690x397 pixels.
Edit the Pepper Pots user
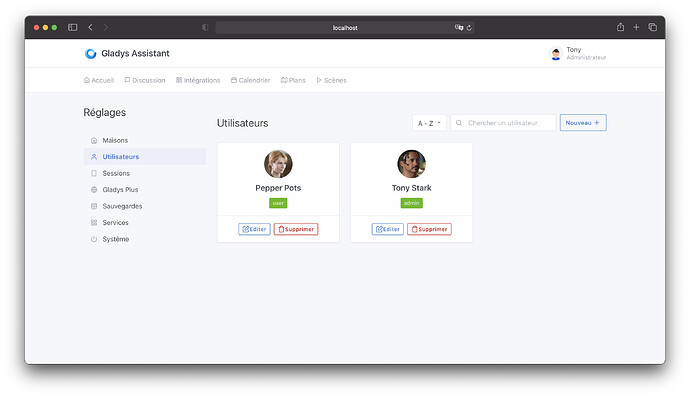click(254, 229)
